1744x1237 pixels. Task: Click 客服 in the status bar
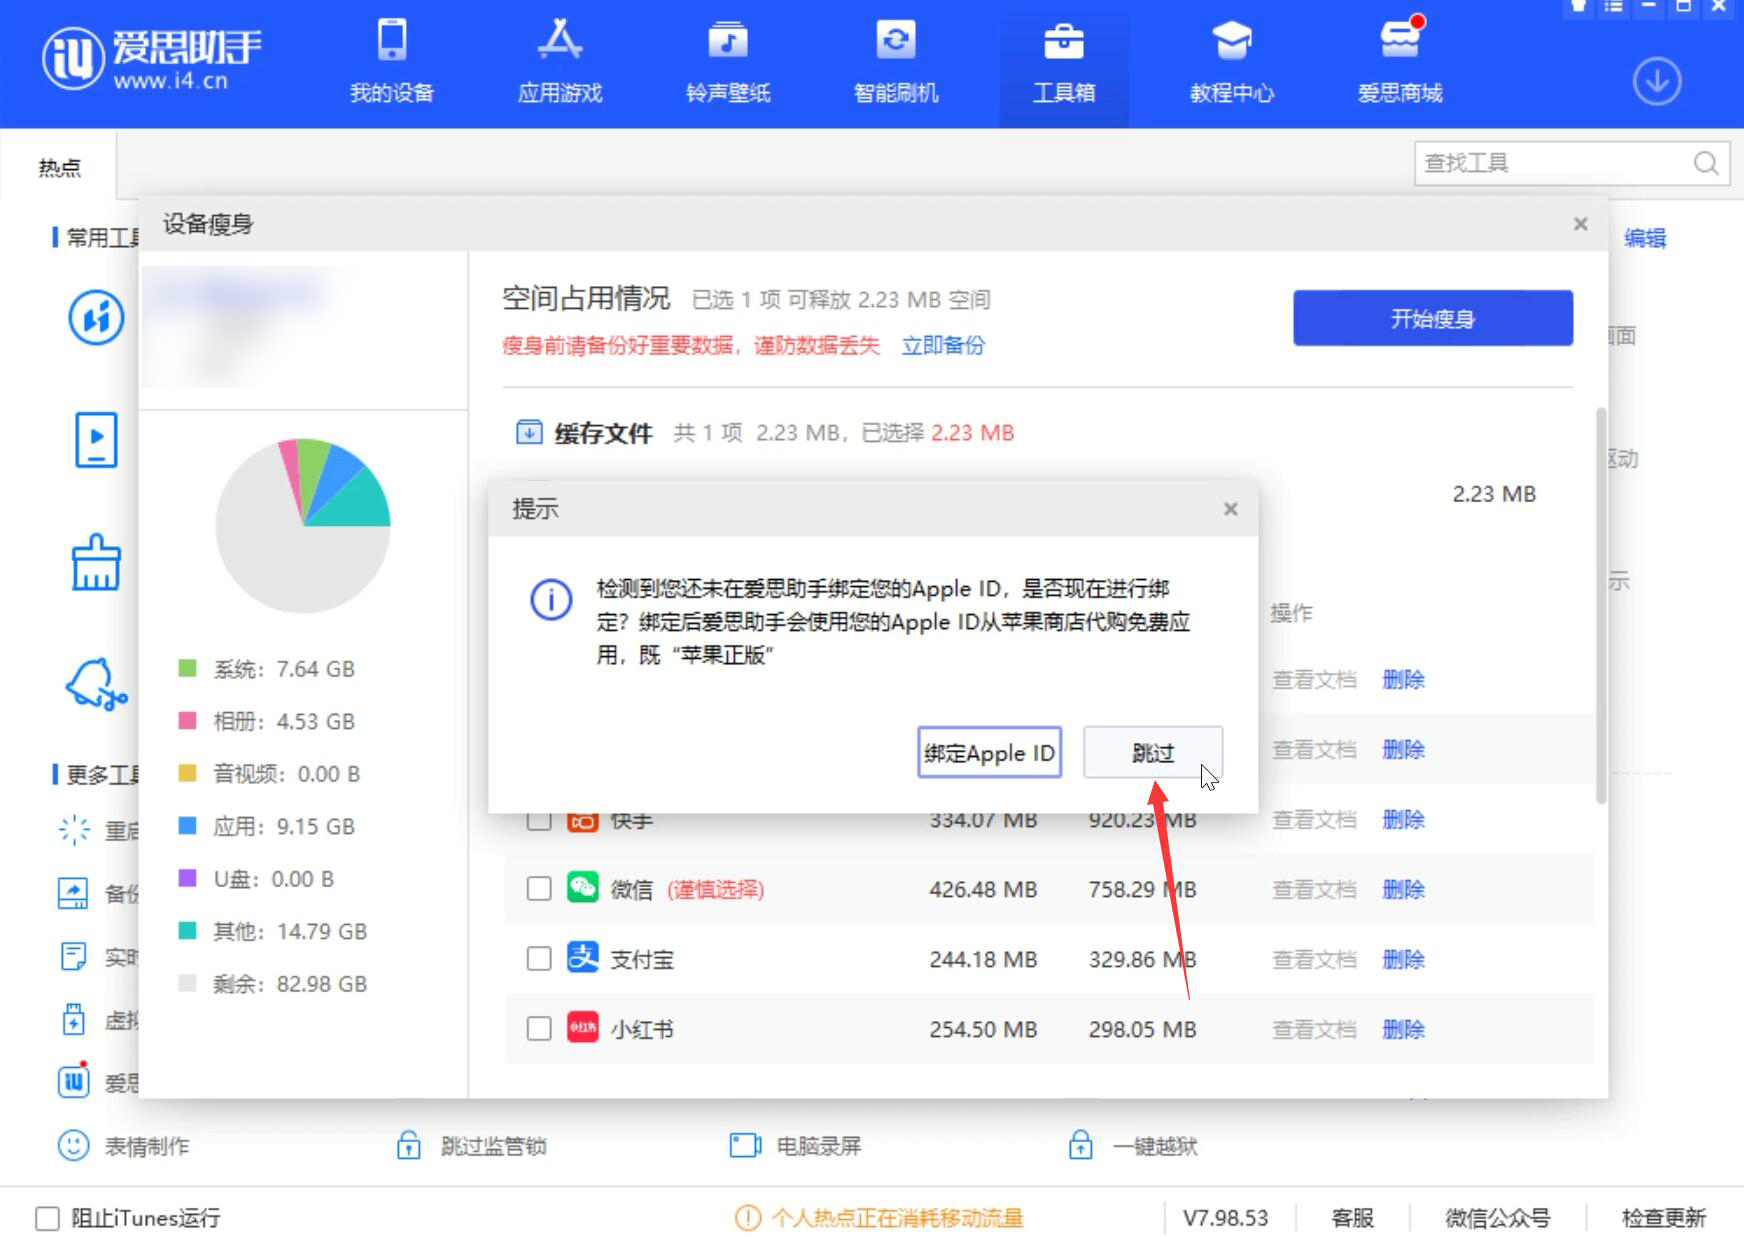[1353, 1218]
